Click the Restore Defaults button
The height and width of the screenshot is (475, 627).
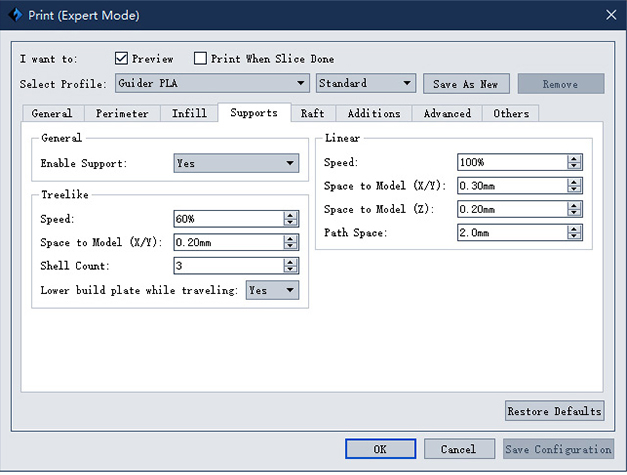[x=554, y=411]
